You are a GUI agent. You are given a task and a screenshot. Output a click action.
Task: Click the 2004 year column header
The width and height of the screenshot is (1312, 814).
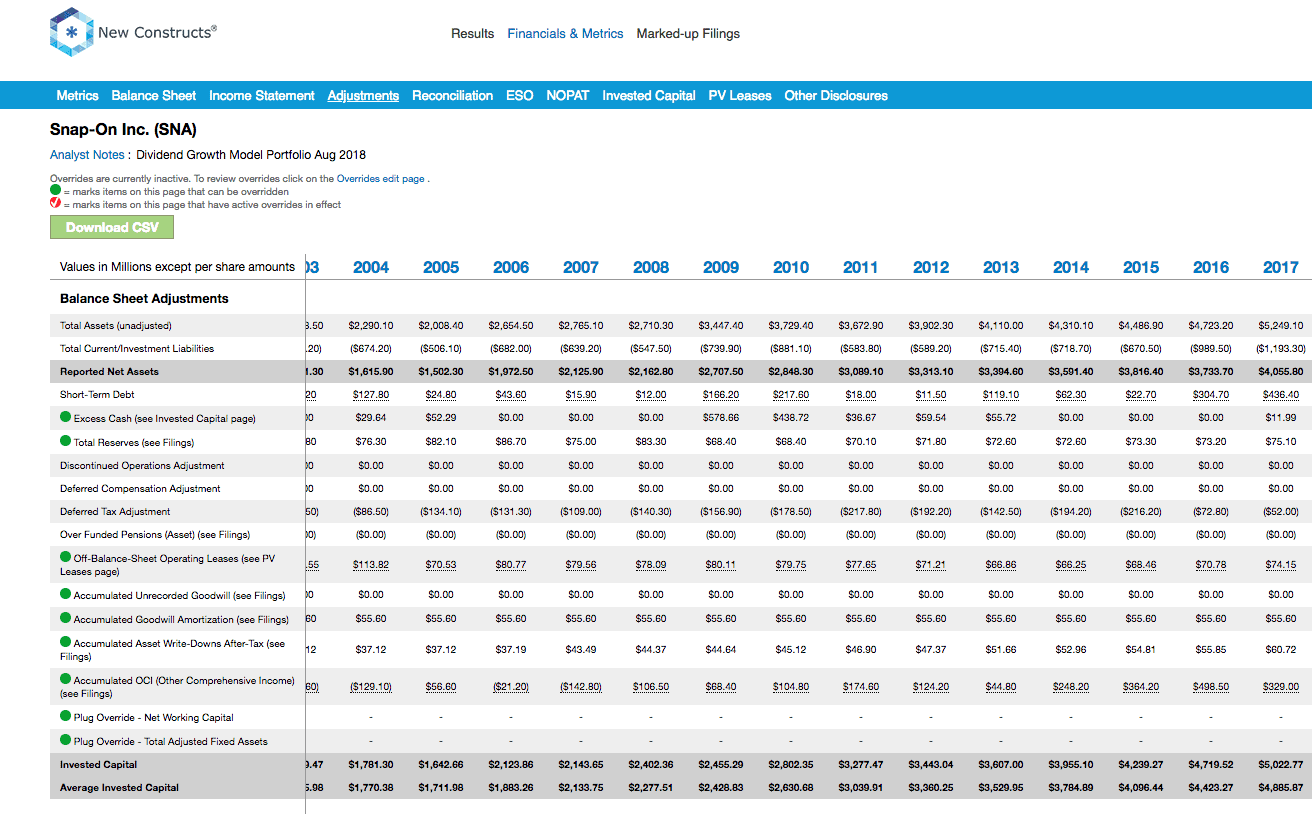(371, 267)
